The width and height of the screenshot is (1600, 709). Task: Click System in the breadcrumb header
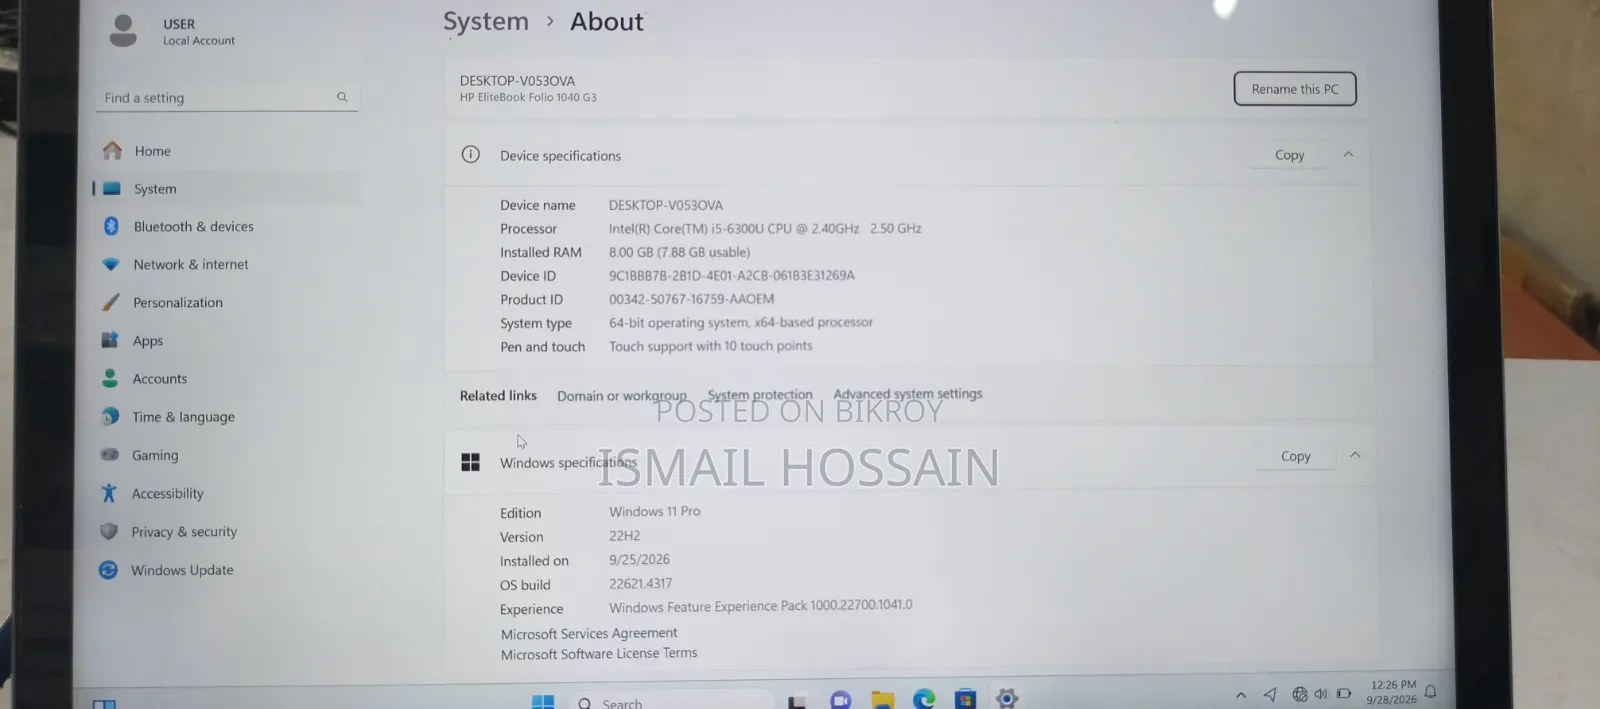(x=486, y=22)
